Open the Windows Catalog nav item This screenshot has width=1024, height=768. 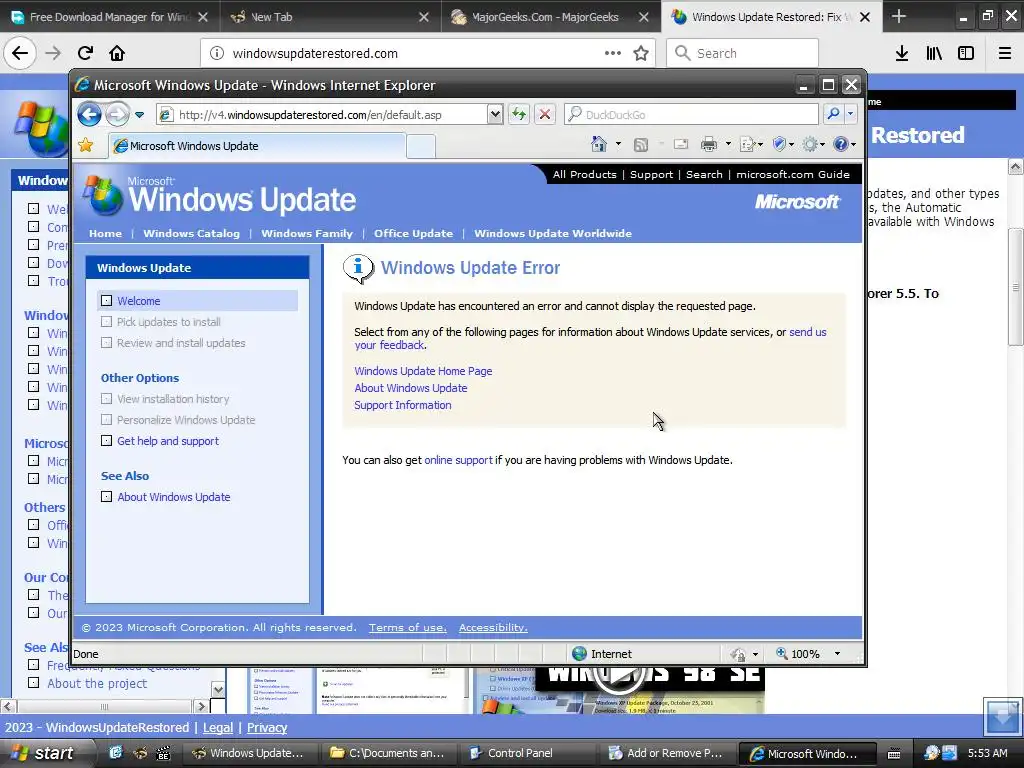point(191,233)
